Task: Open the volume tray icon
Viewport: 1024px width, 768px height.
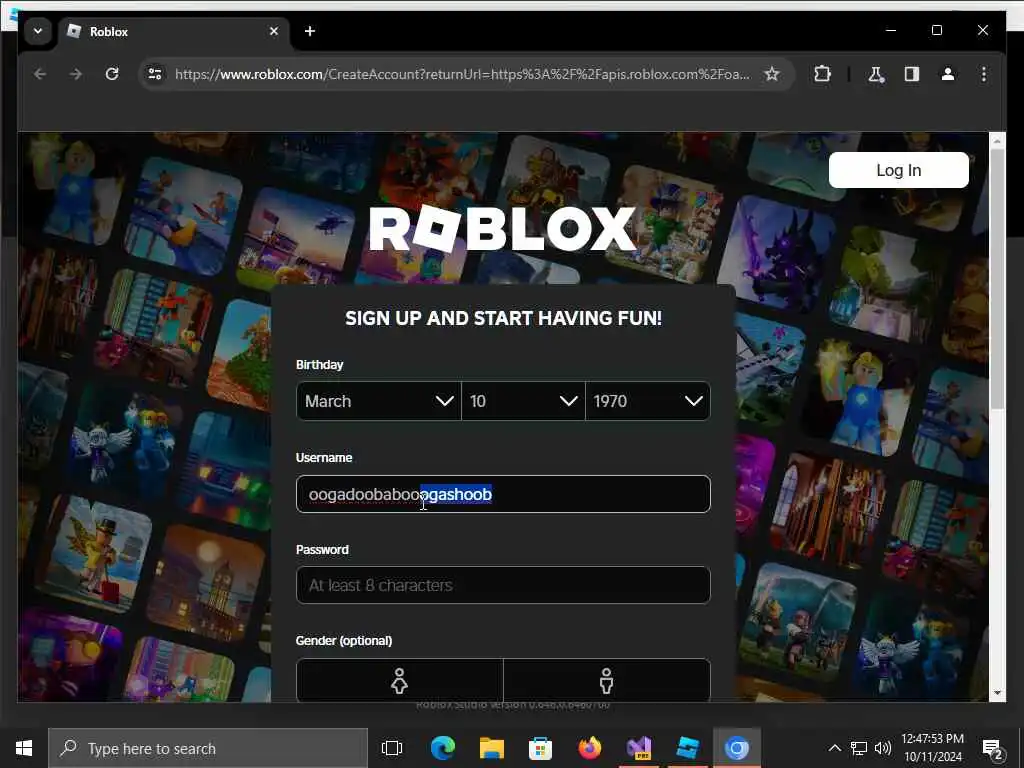Action: (x=883, y=748)
